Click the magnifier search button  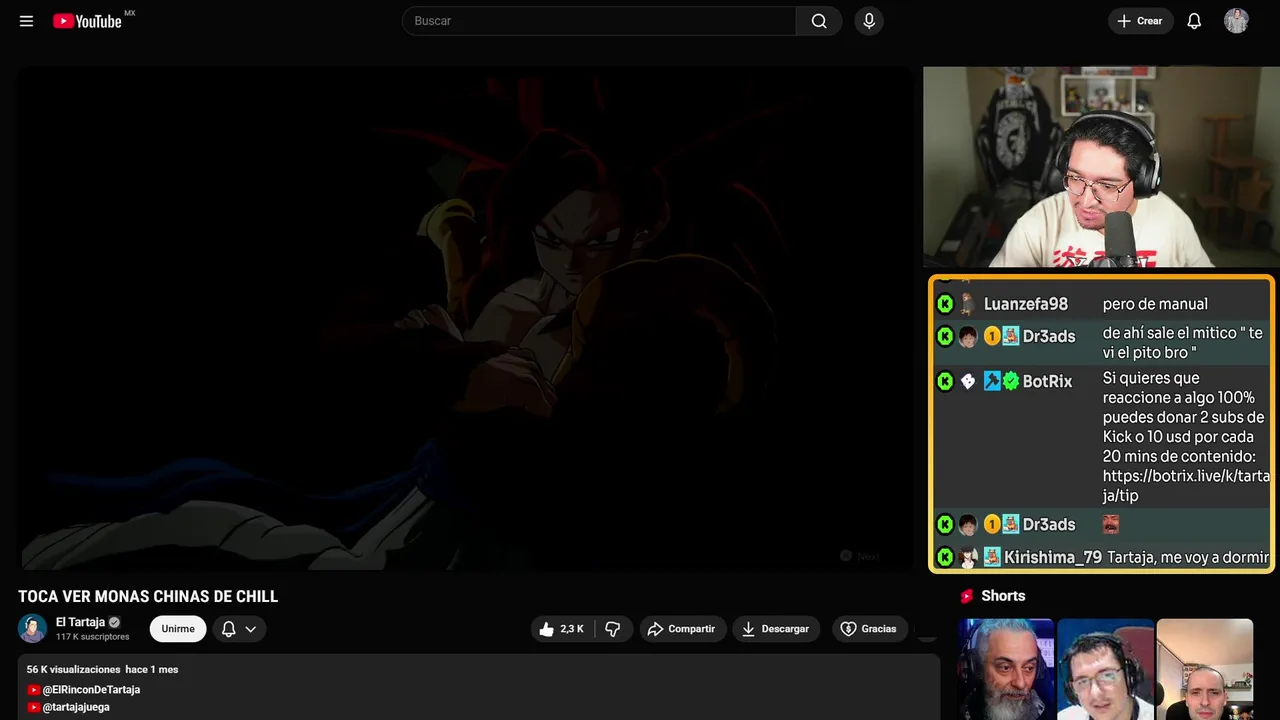[819, 21]
